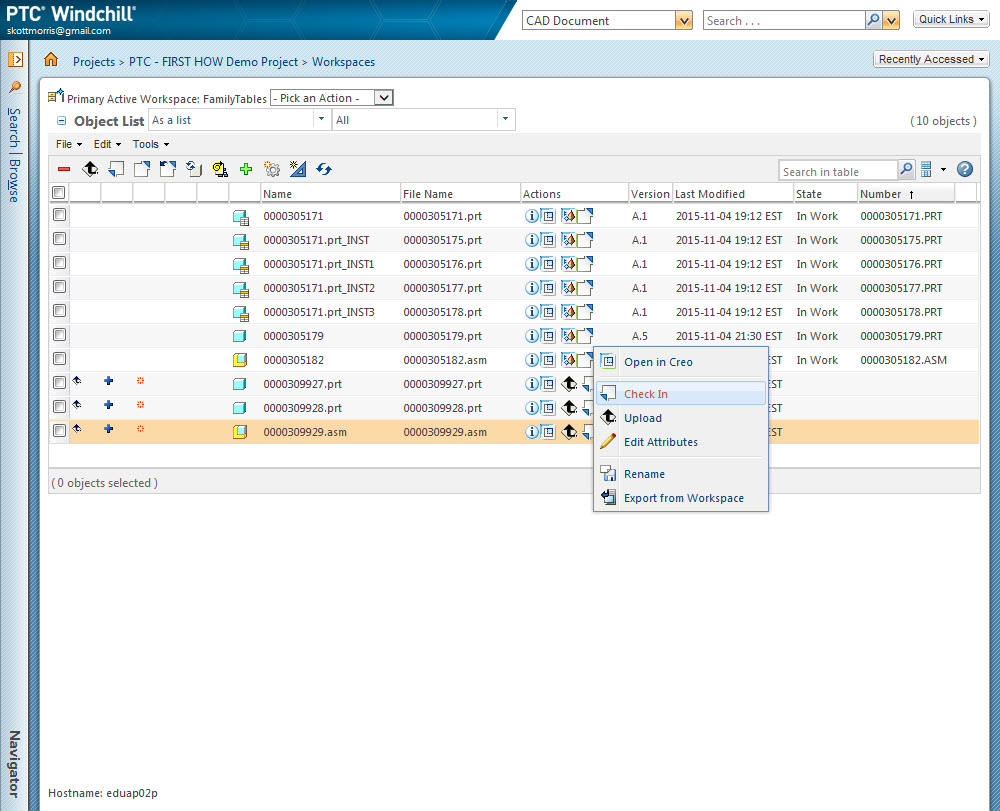
Task: Click the part icon of 0000305171.prt_INST2
Action: click(x=240, y=289)
